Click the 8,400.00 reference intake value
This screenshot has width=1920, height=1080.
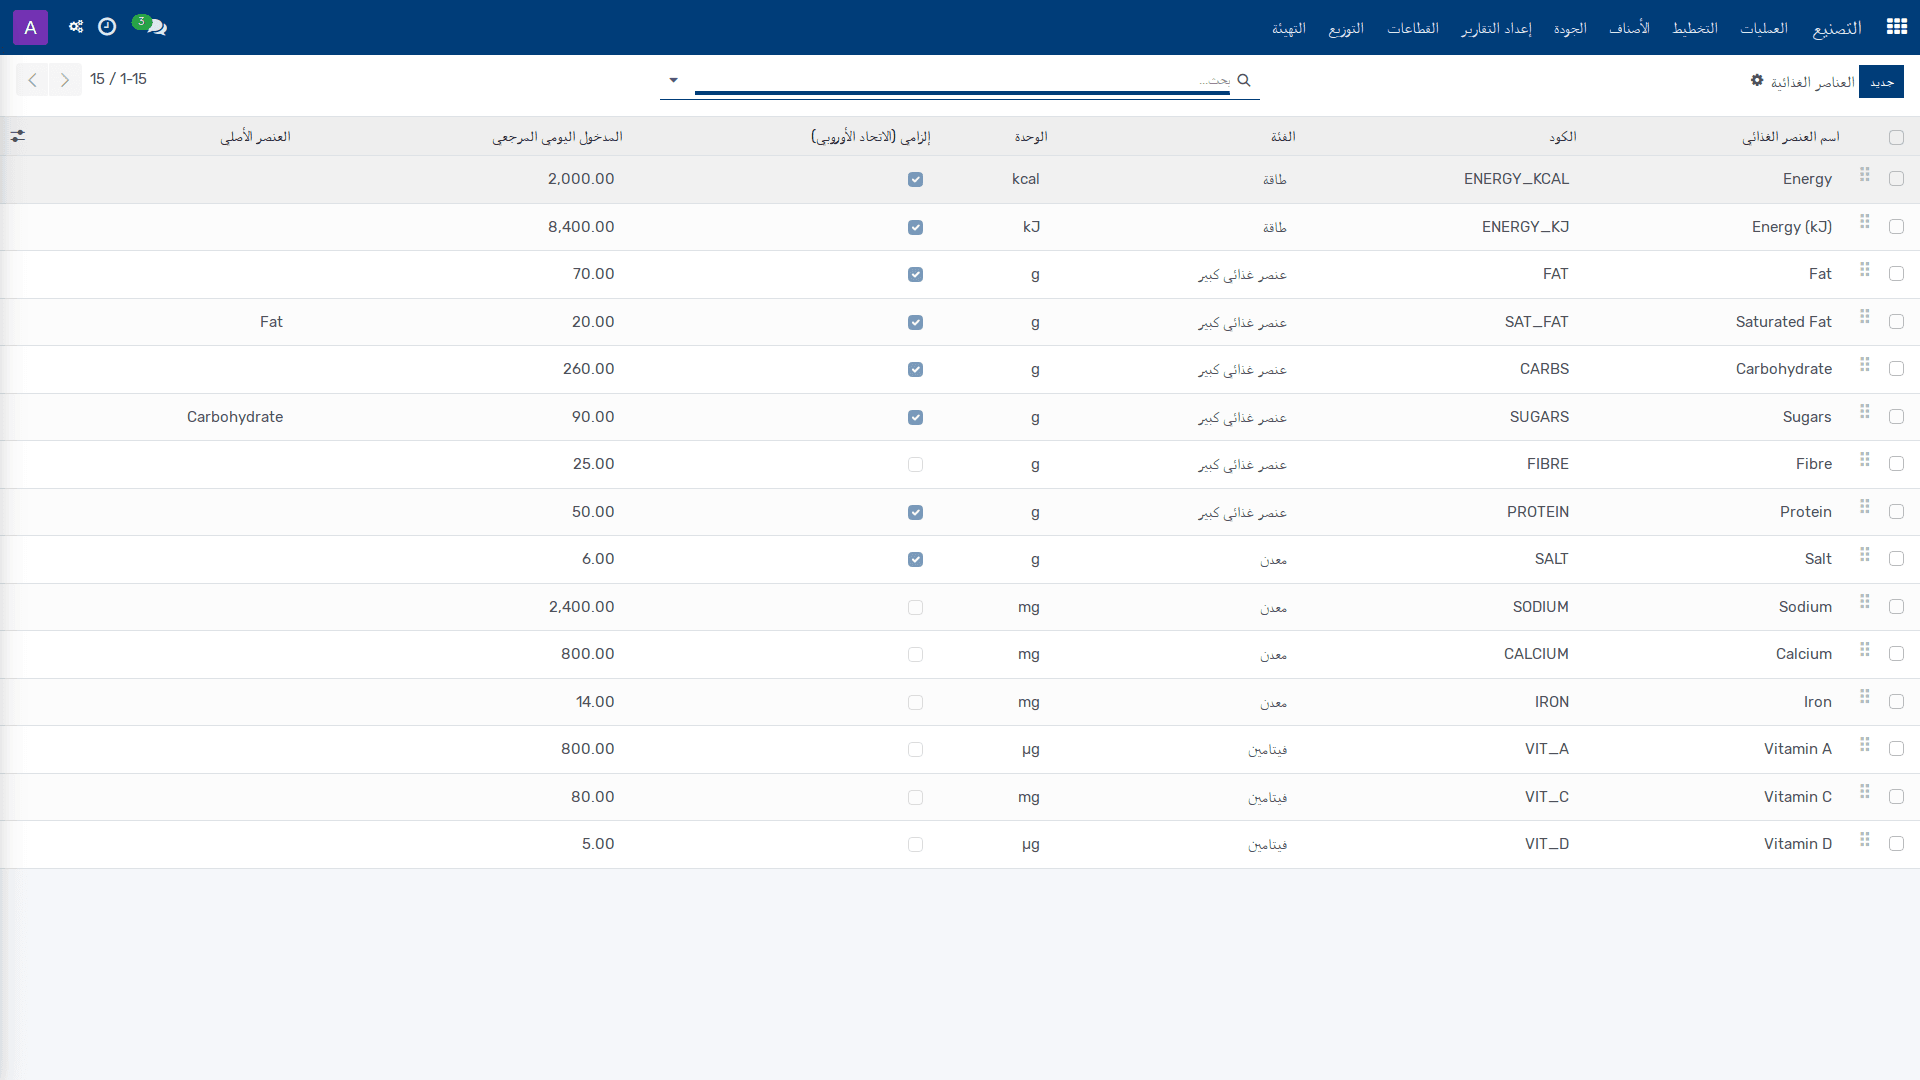(x=581, y=227)
